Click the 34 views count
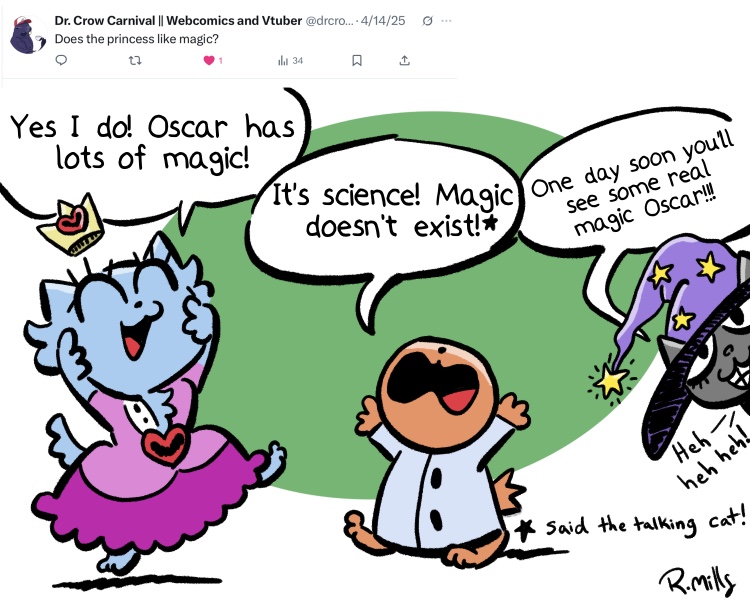This screenshot has height=600, width=750. pos(298,60)
